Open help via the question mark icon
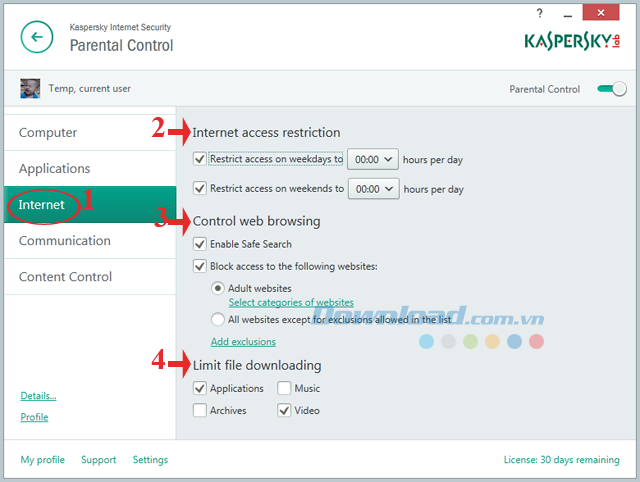640x482 pixels. 540,13
